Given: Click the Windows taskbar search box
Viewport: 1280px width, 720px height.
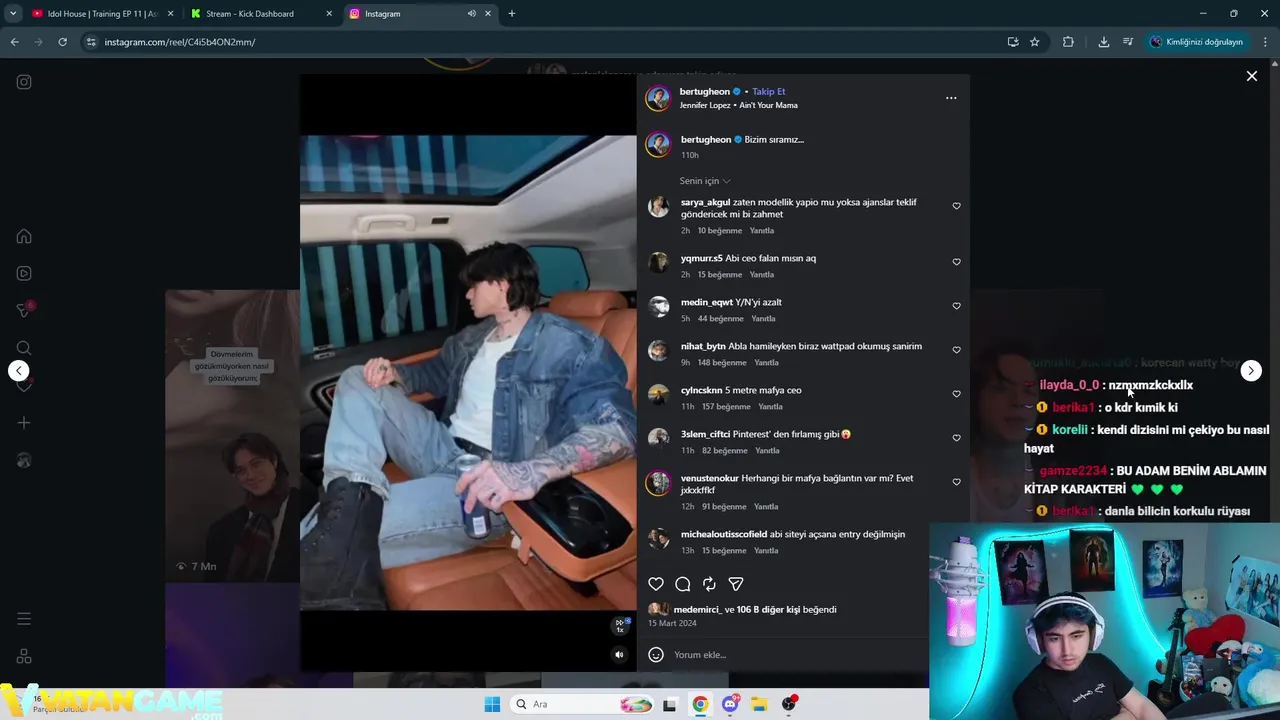Looking at the screenshot, I should coord(582,704).
